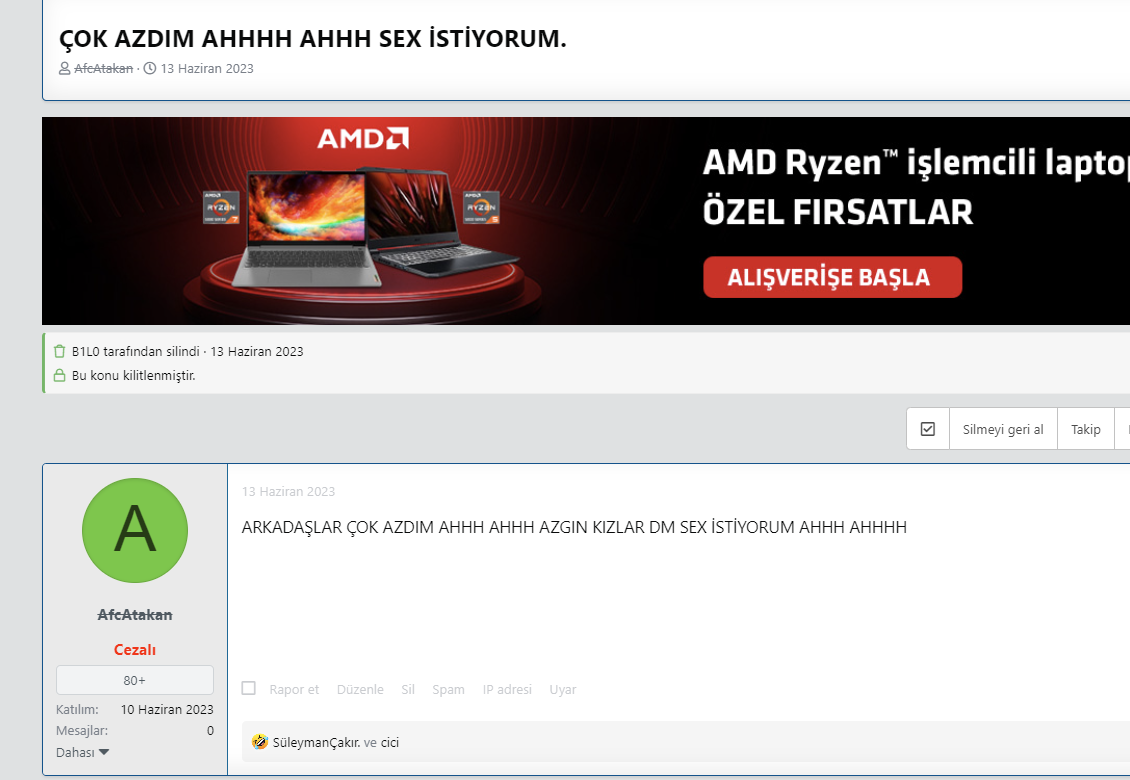Screen dimensions: 1130x780
Task: Select Düzenle to edit the post
Action: pos(360,689)
